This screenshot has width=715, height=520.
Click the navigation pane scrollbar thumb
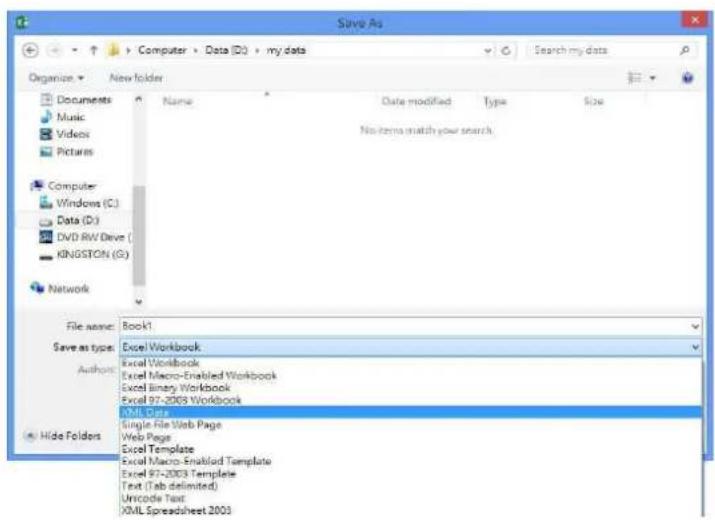(139, 235)
